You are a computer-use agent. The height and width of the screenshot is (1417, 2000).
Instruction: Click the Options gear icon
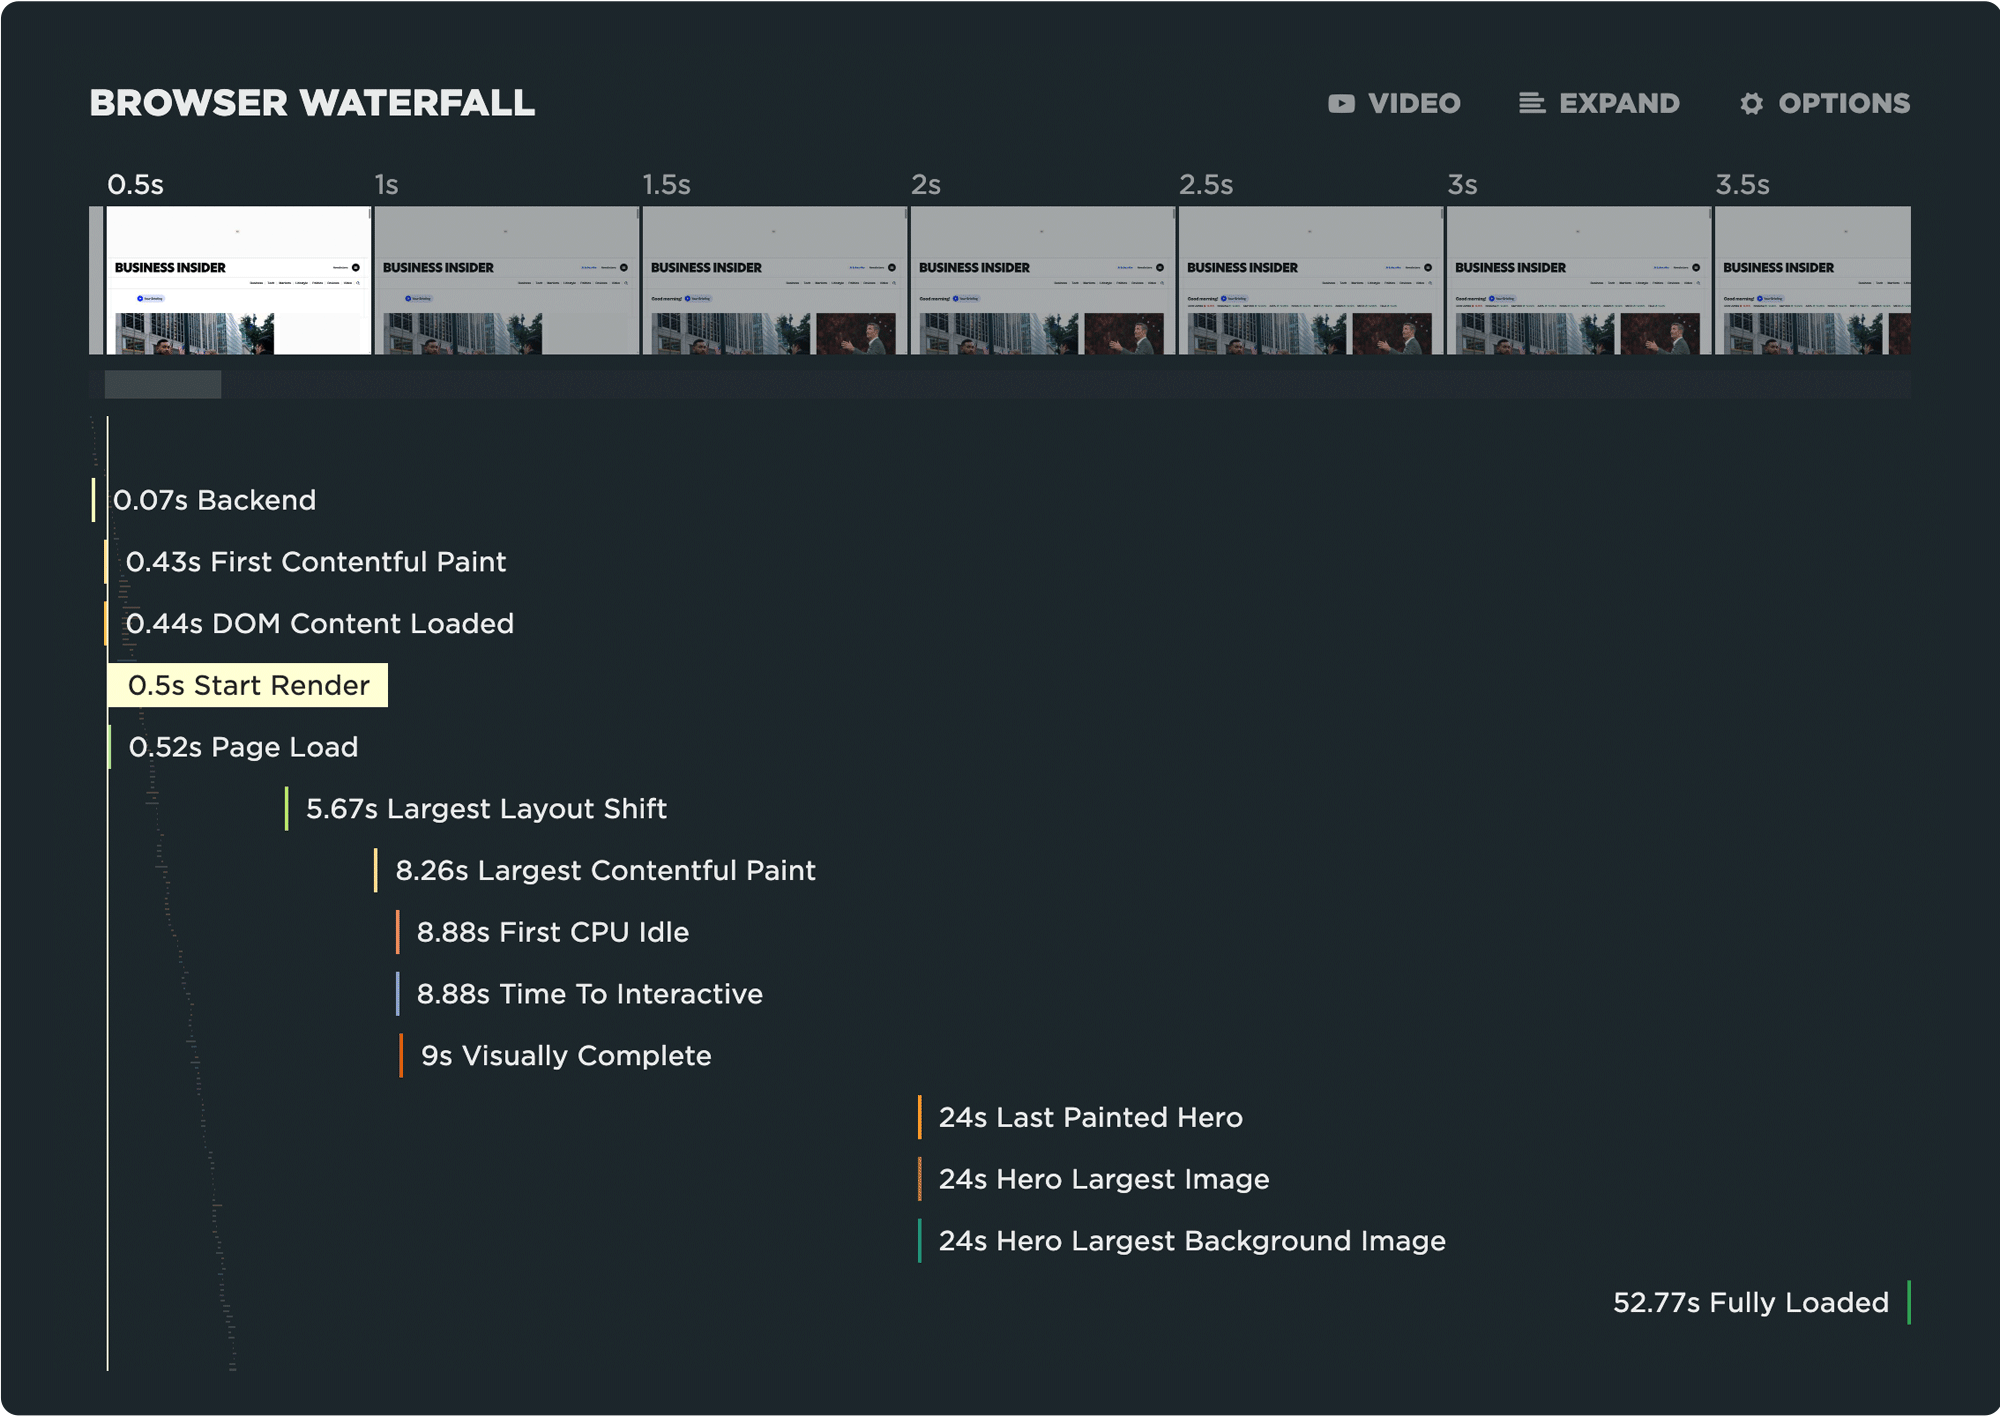1751,104
